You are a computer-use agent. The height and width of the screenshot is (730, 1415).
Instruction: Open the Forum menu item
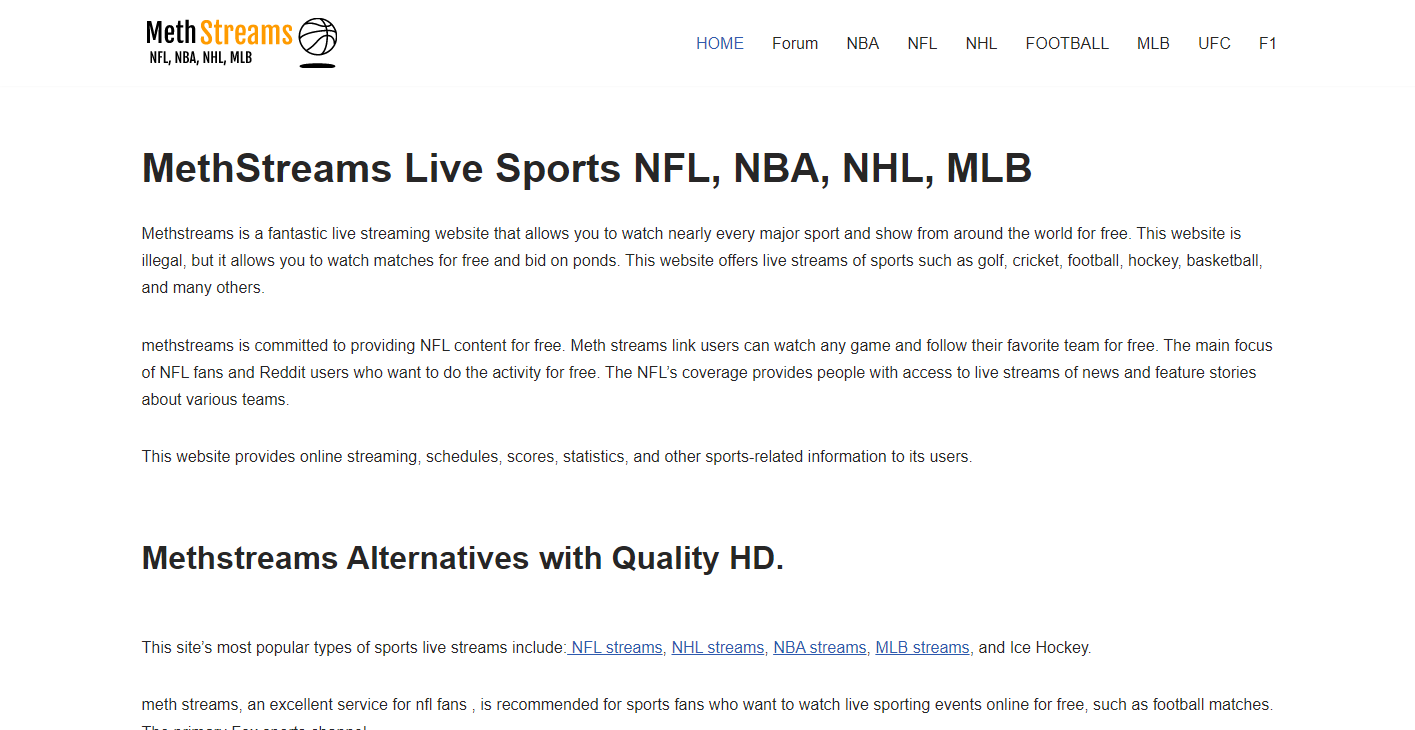[x=795, y=43]
